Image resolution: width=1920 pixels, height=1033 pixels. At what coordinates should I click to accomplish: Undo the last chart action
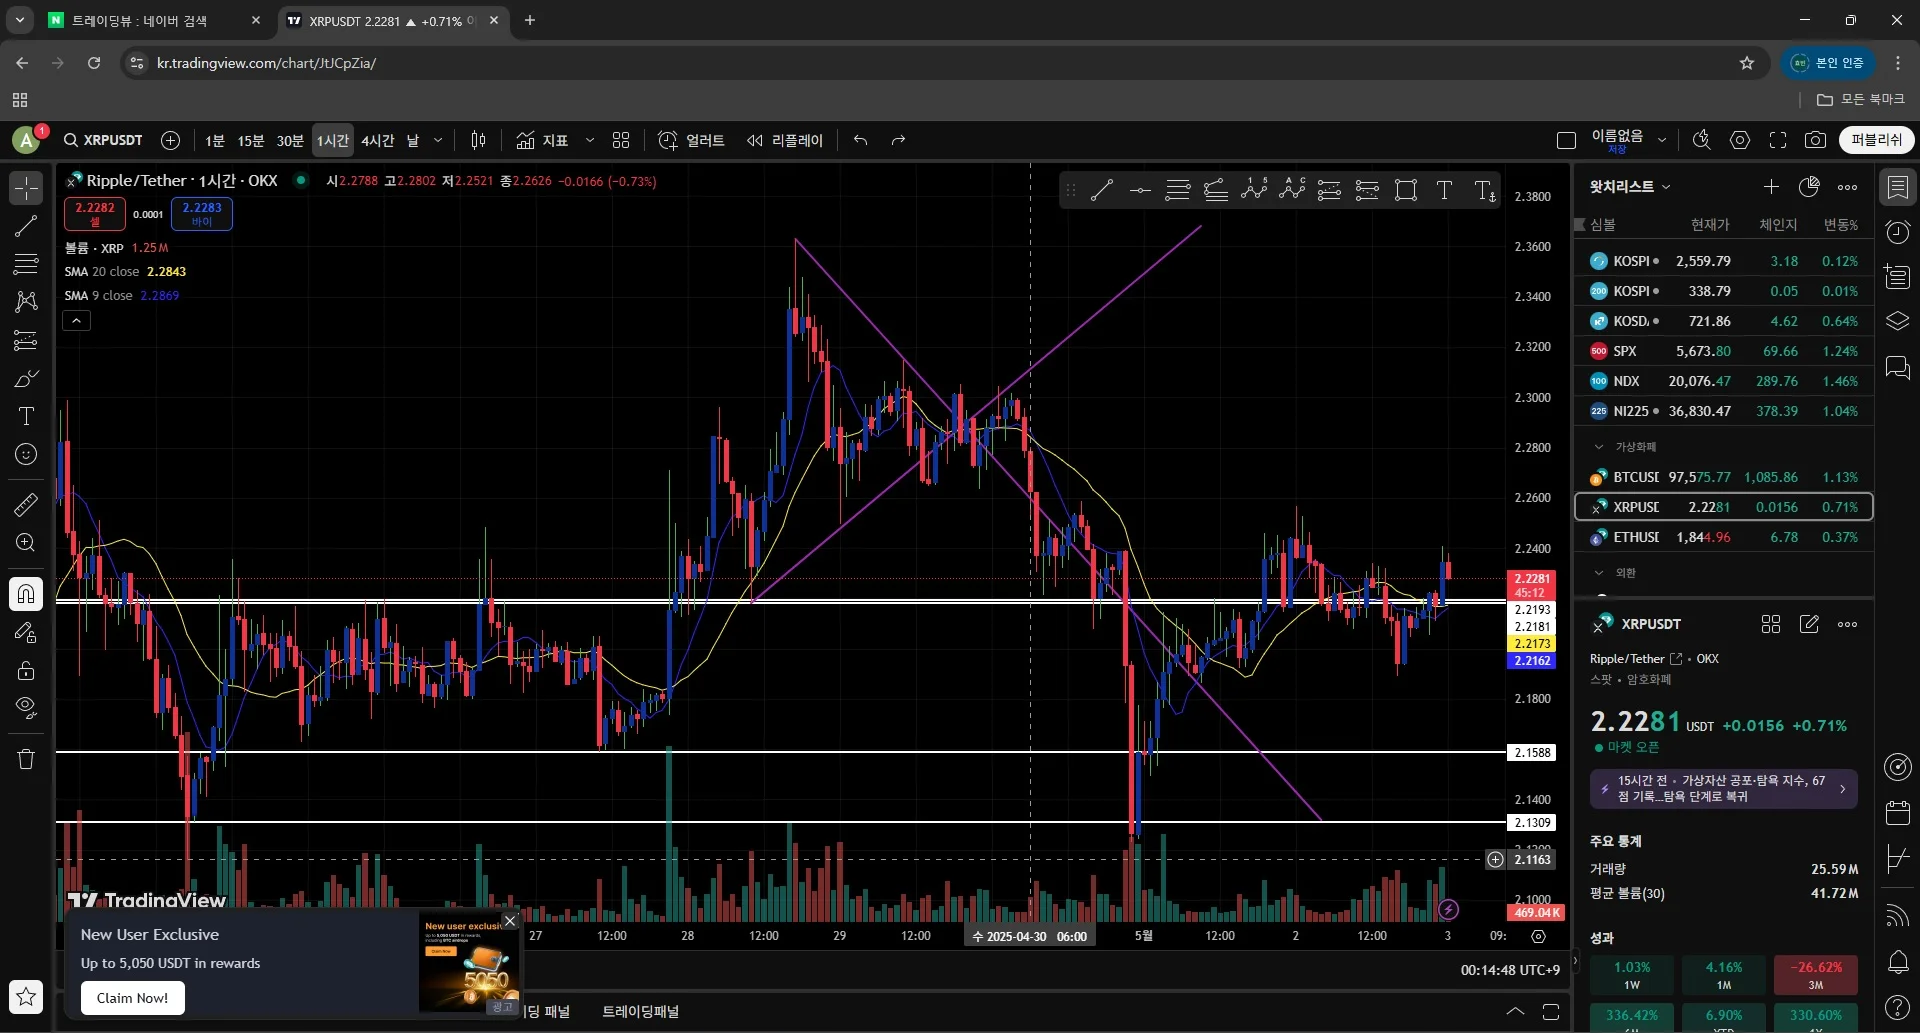pos(860,140)
